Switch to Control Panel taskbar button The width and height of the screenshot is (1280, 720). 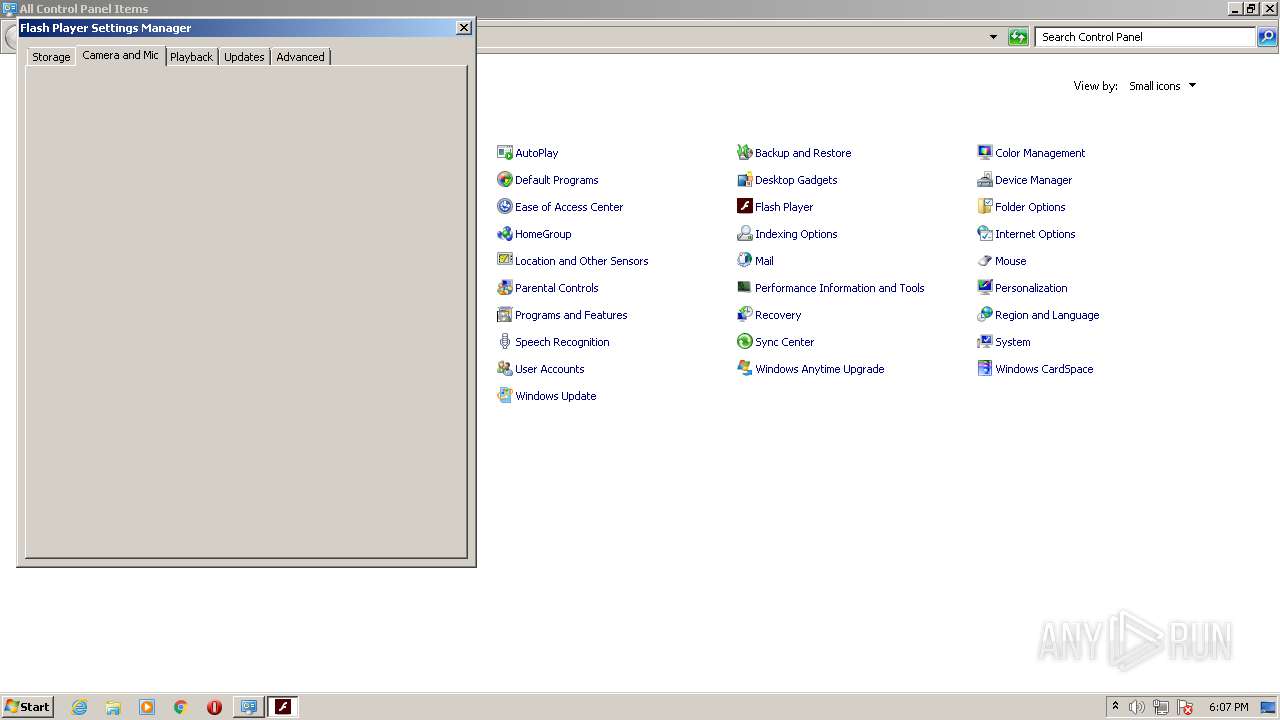coord(248,707)
